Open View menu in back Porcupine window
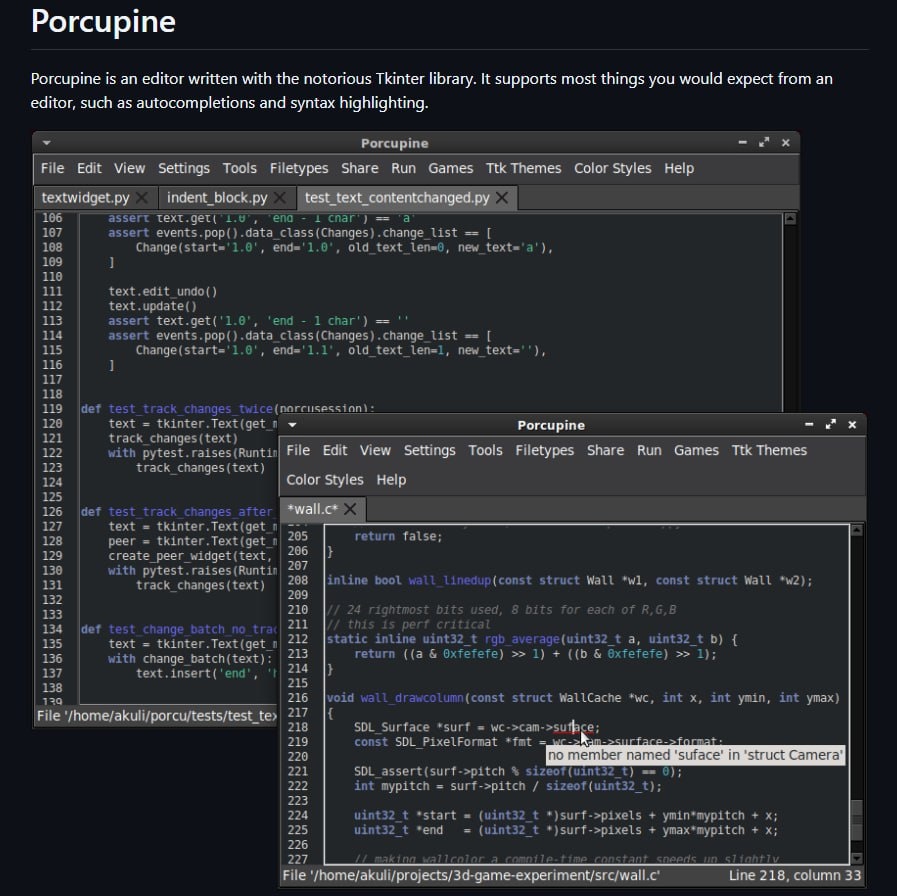 point(129,168)
